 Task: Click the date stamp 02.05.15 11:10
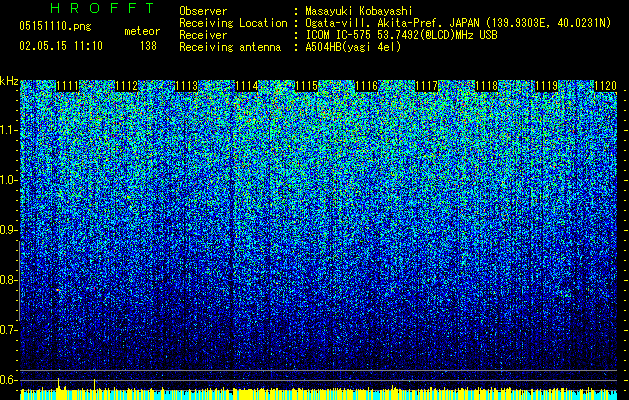61,46
